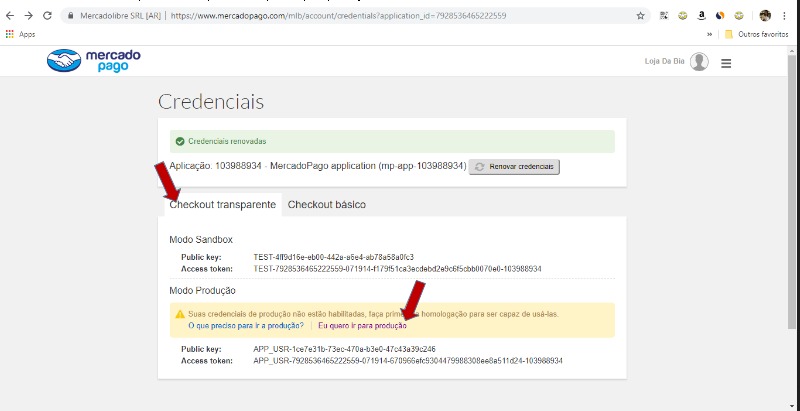Open the hamburger menu
This screenshot has height=411, width=800.
pyautogui.click(x=726, y=63)
